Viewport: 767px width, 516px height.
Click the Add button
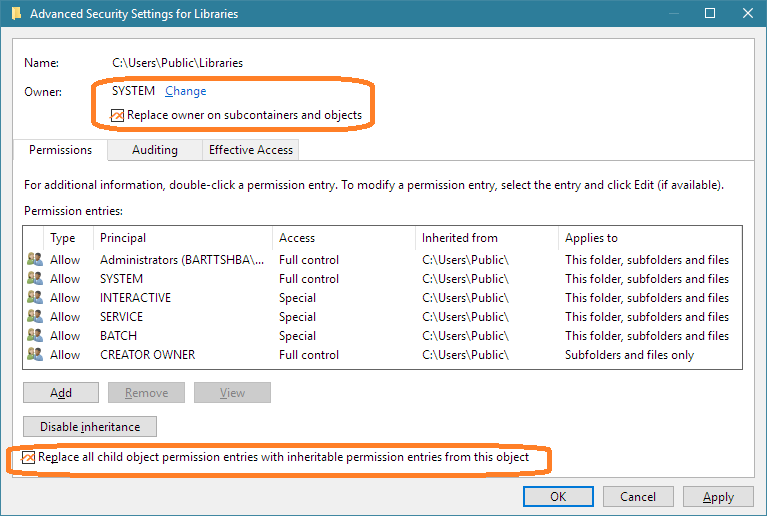(x=61, y=393)
